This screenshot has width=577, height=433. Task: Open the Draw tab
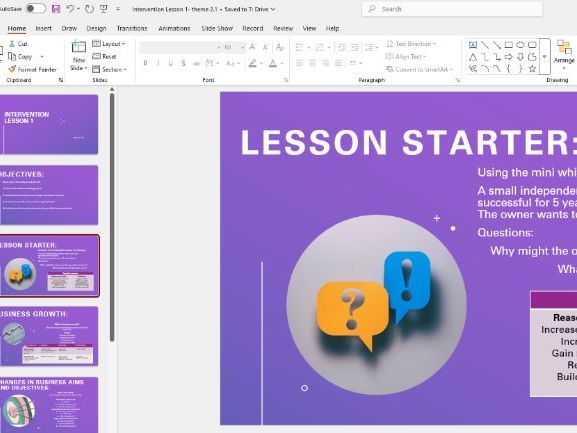pyautogui.click(x=69, y=28)
